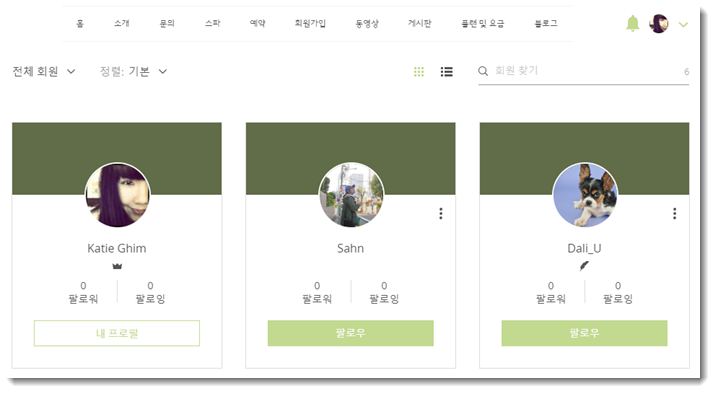Click the feather badge under Dali_U
Viewport: 715px width, 393px height.
pyautogui.click(x=584, y=266)
